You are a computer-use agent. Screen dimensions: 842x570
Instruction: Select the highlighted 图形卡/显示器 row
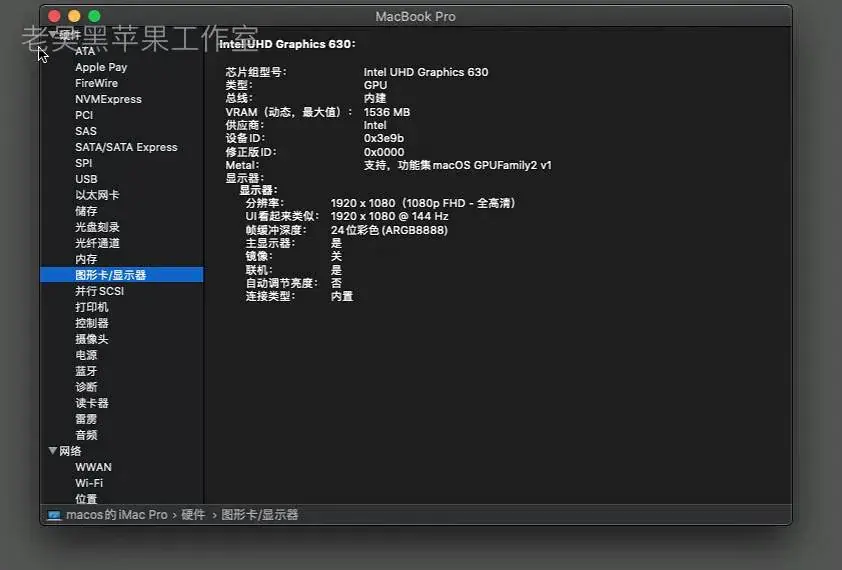(x=121, y=275)
